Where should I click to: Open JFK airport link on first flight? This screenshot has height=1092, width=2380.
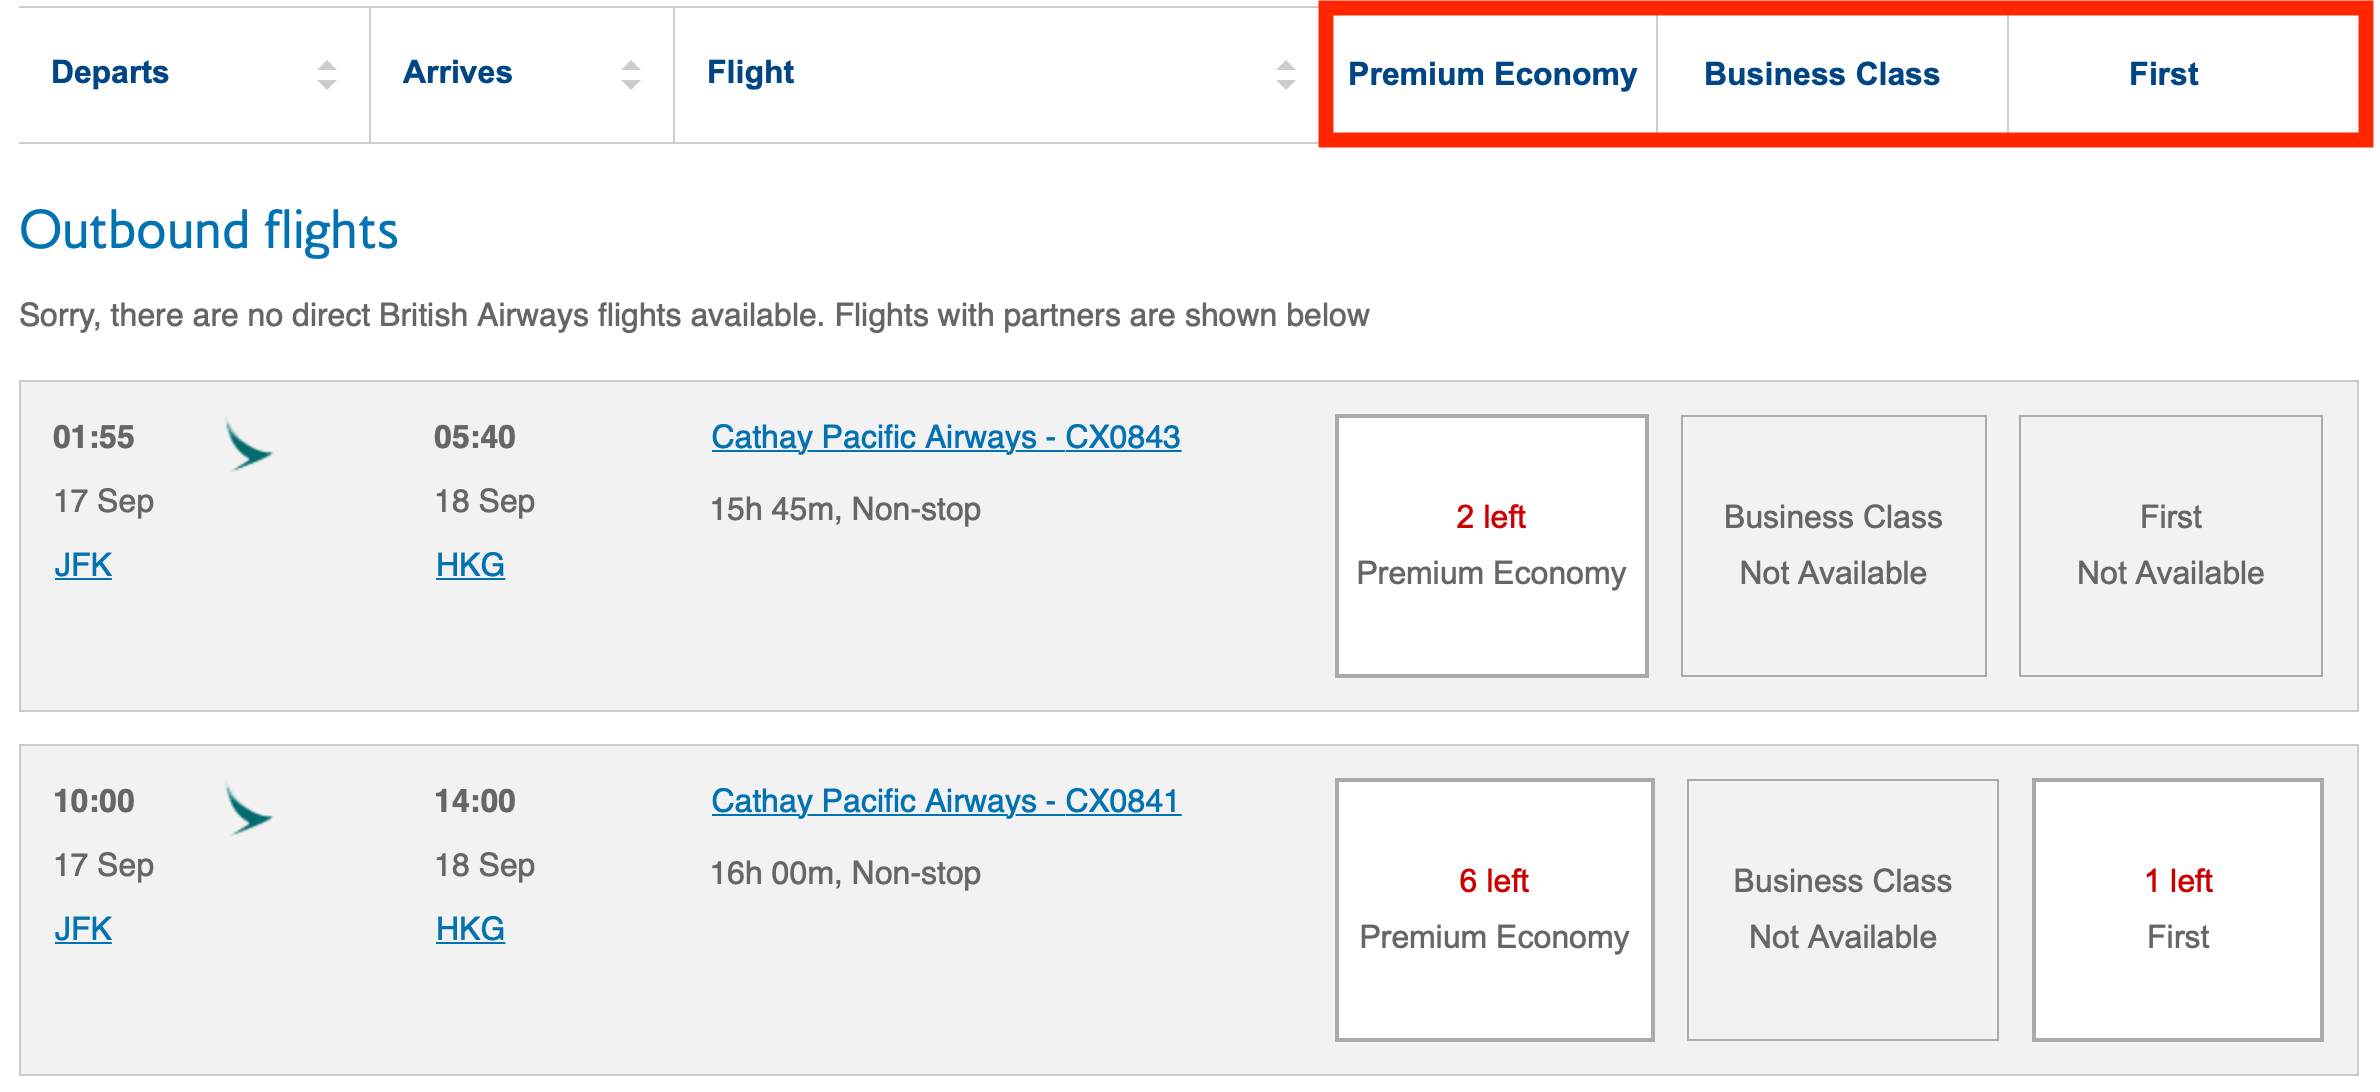click(83, 565)
